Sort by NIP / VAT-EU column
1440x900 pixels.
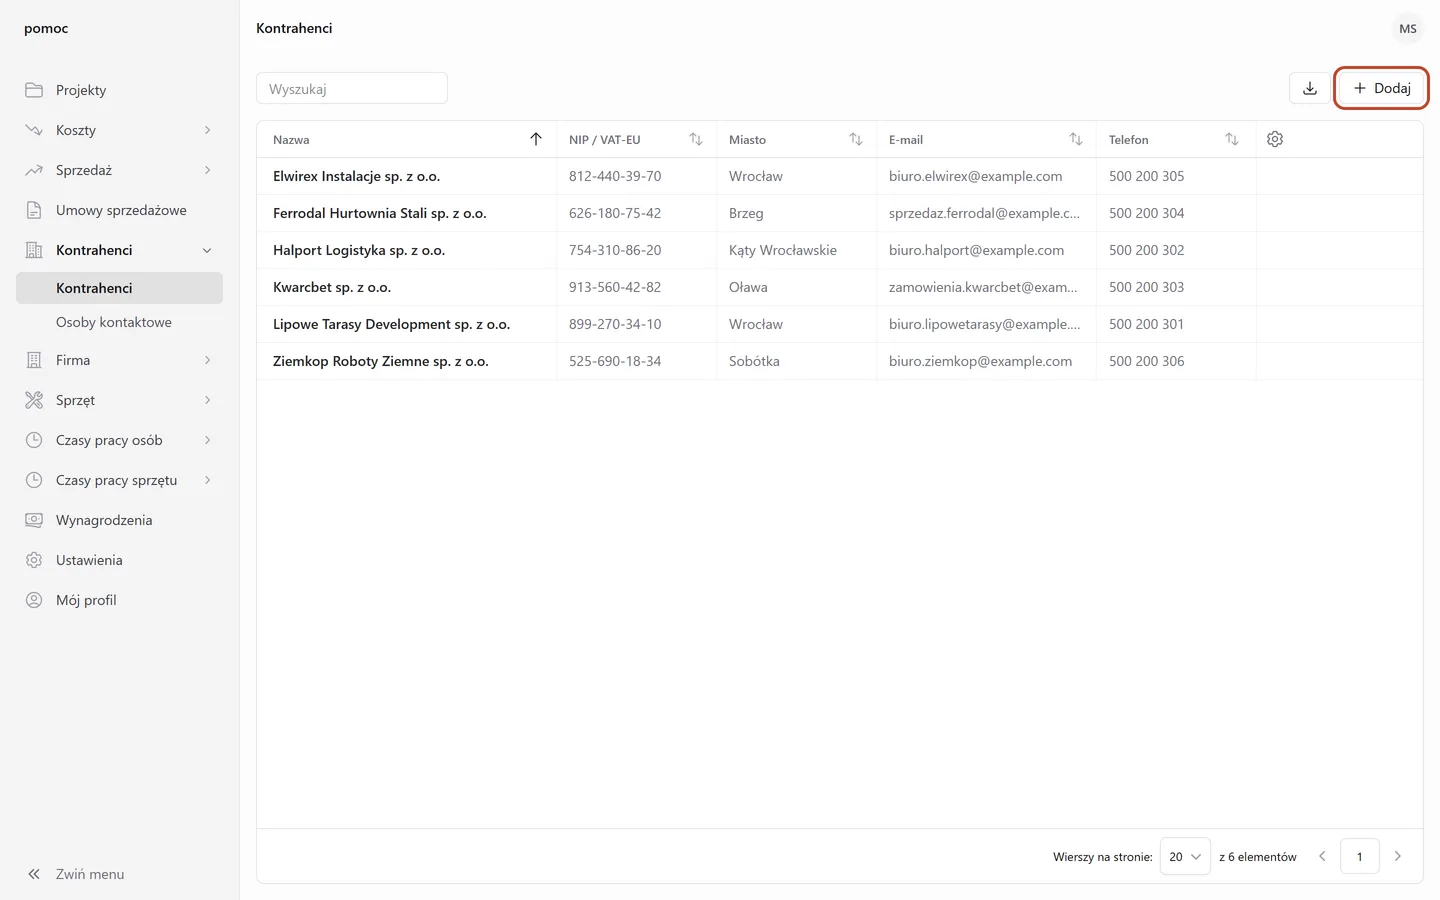pos(696,139)
